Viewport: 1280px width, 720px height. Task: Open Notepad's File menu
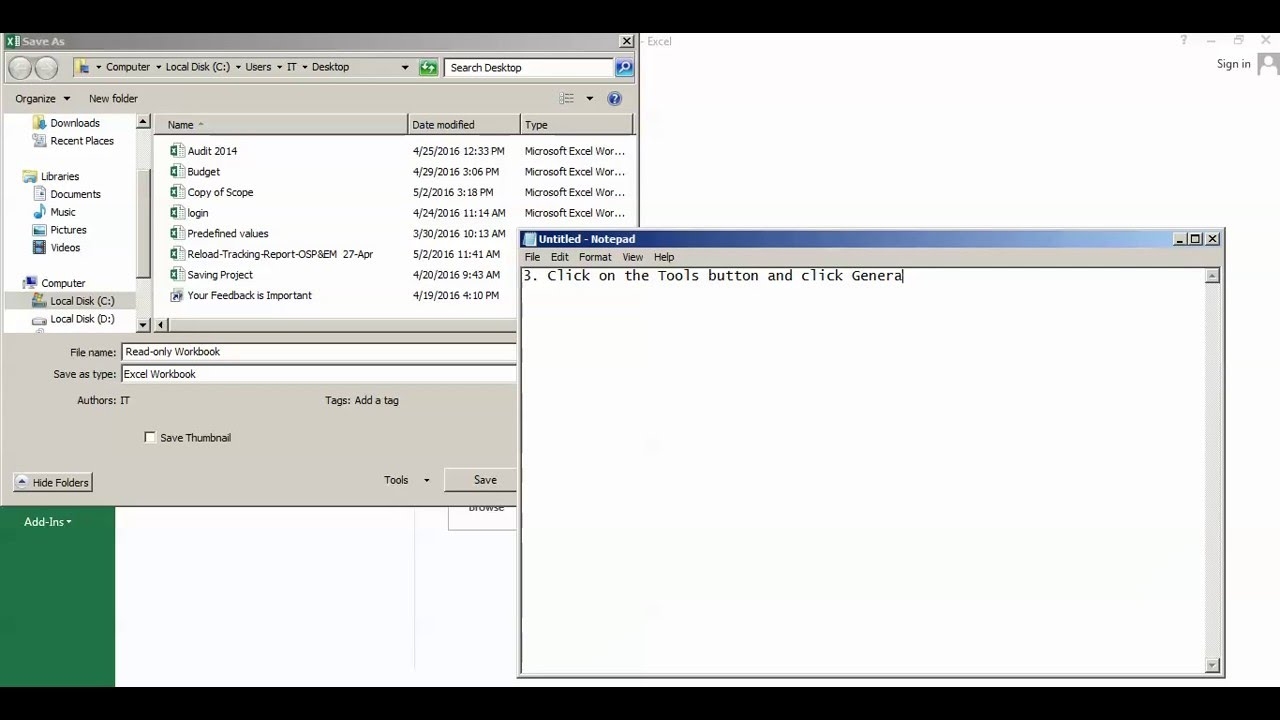(532, 257)
